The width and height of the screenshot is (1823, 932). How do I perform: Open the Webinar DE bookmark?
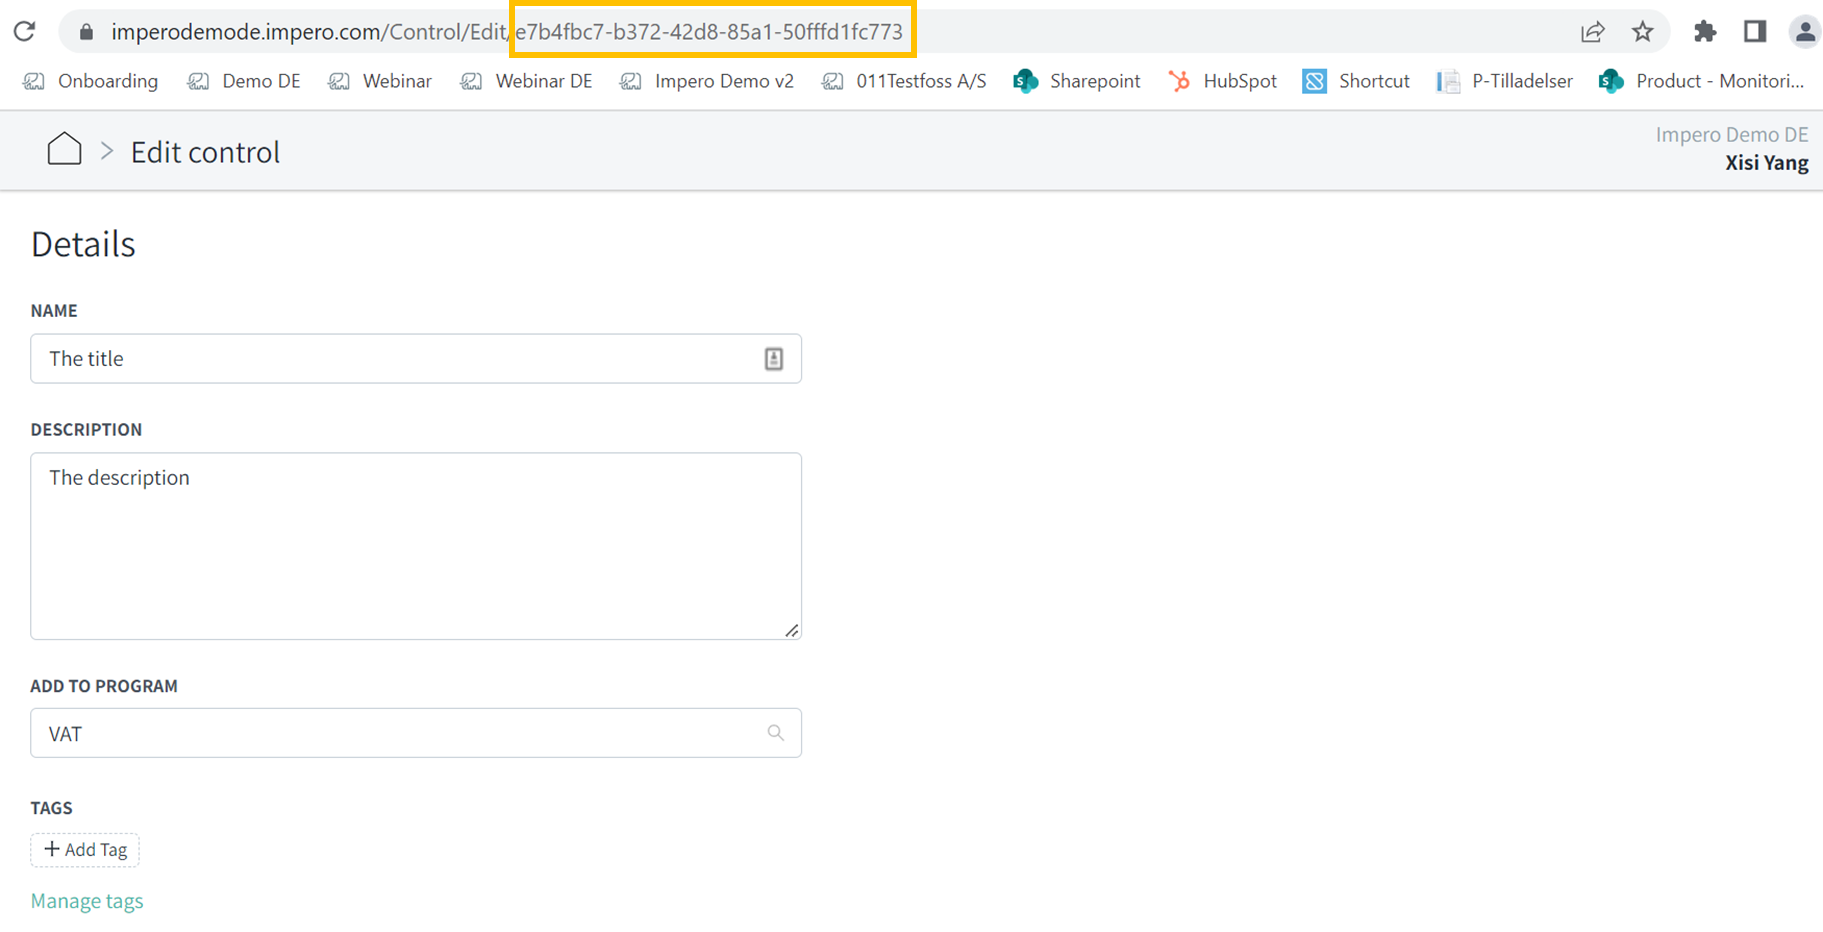click(x=526, y=81)
